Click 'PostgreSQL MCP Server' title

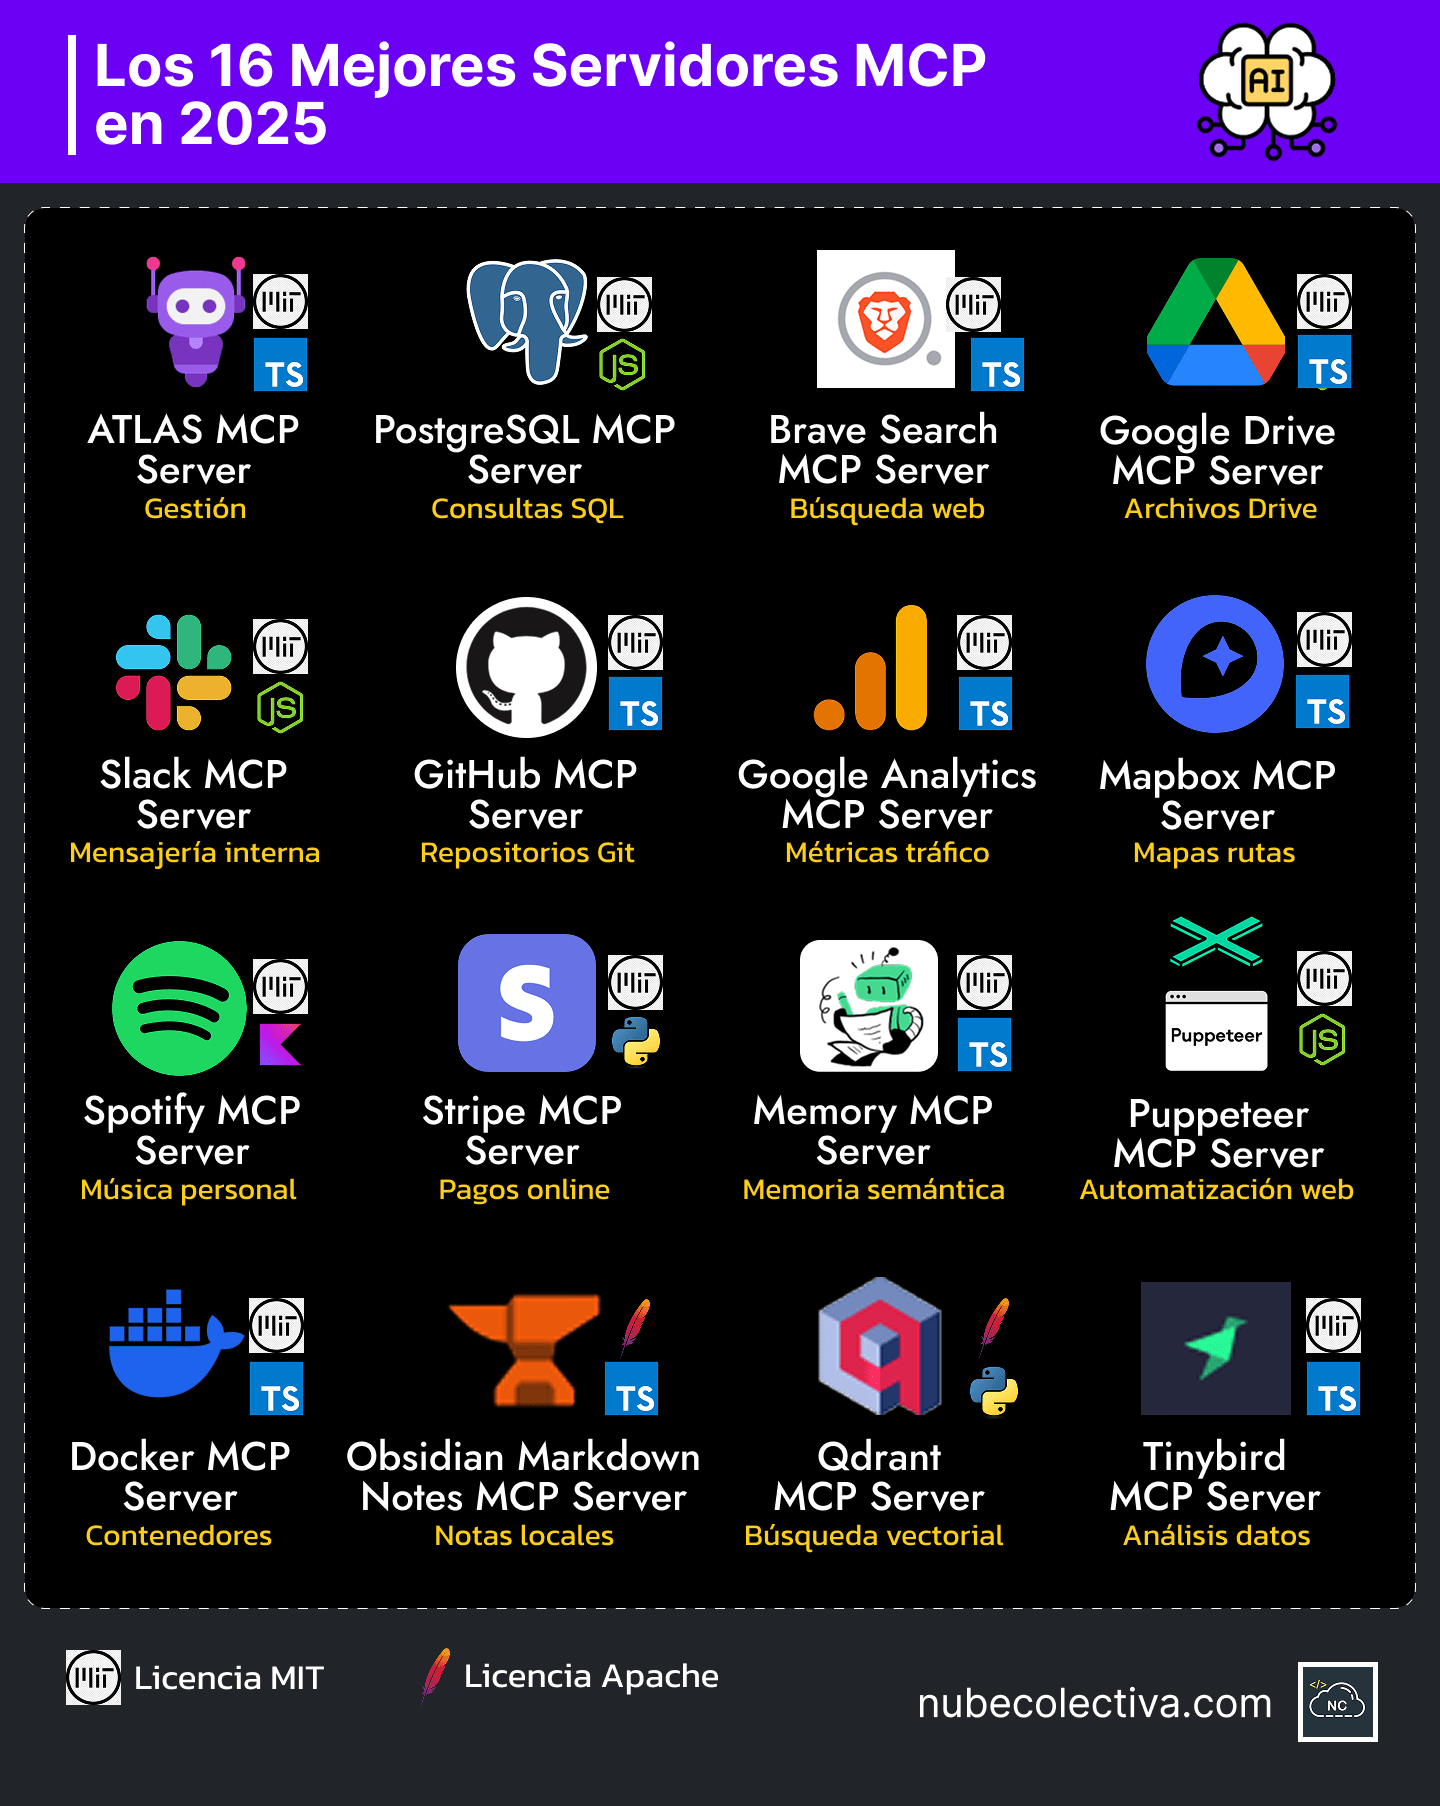(x=525, y=449)
